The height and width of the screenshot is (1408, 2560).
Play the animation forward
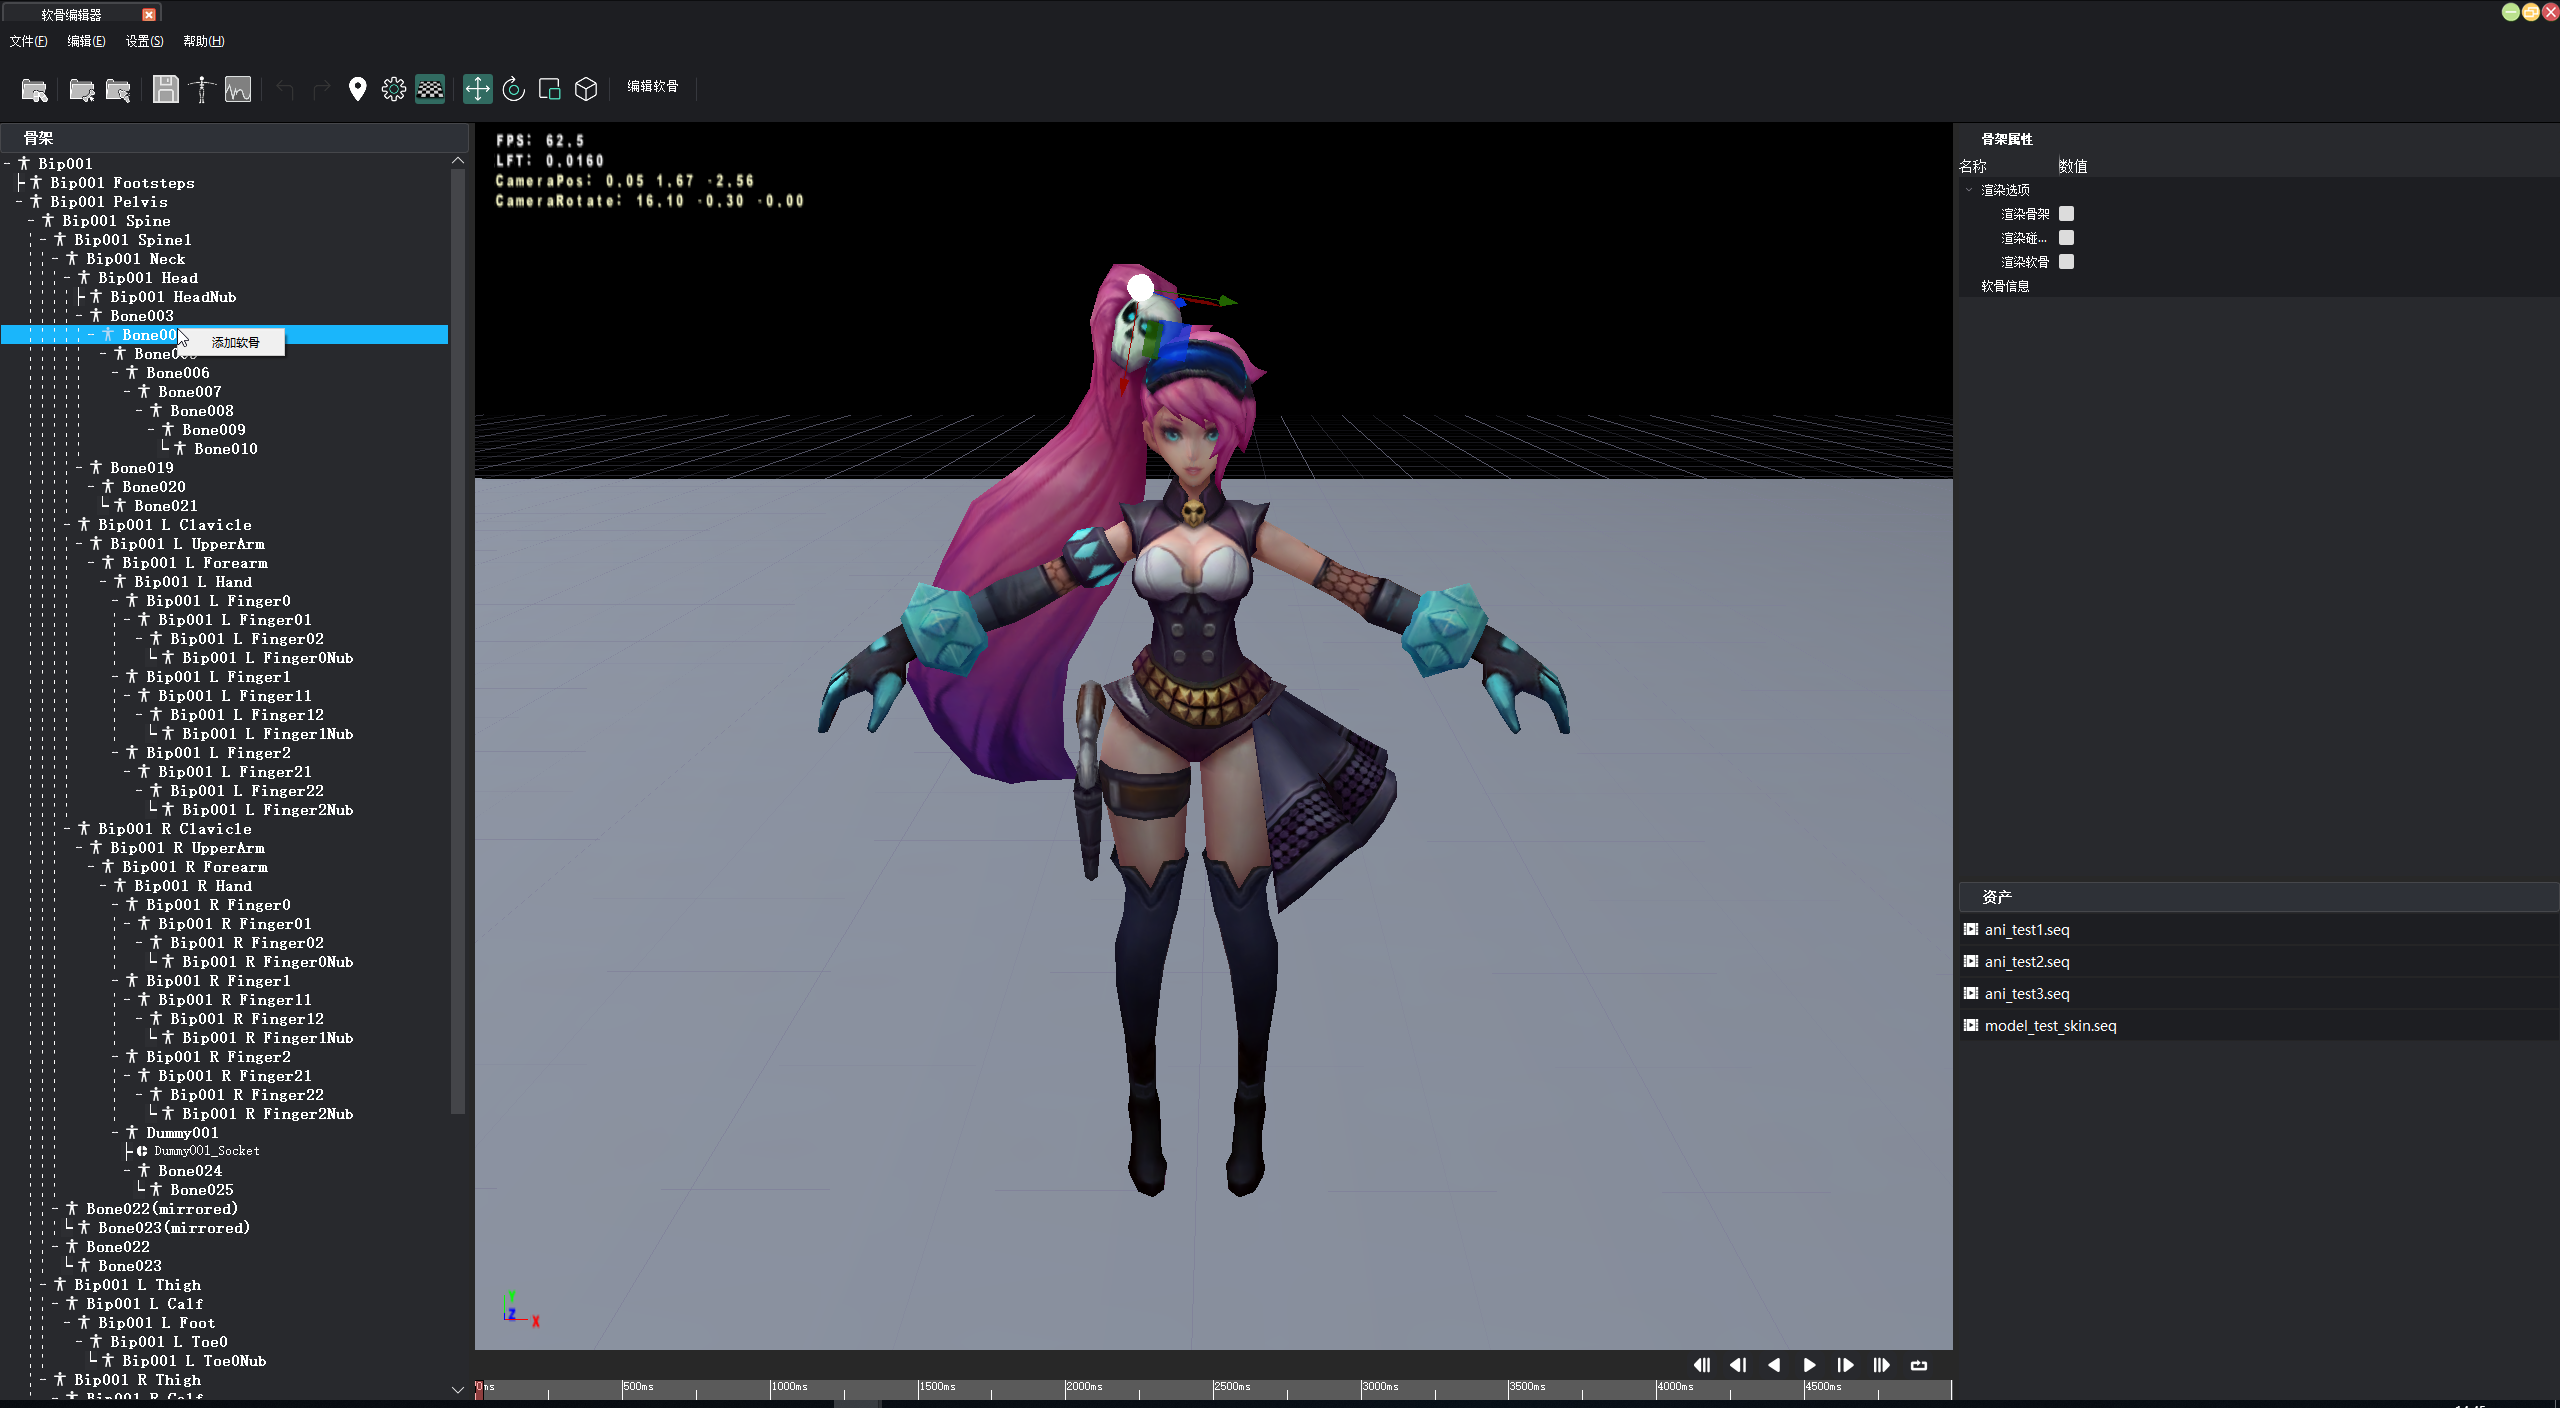[1810, 1365]
